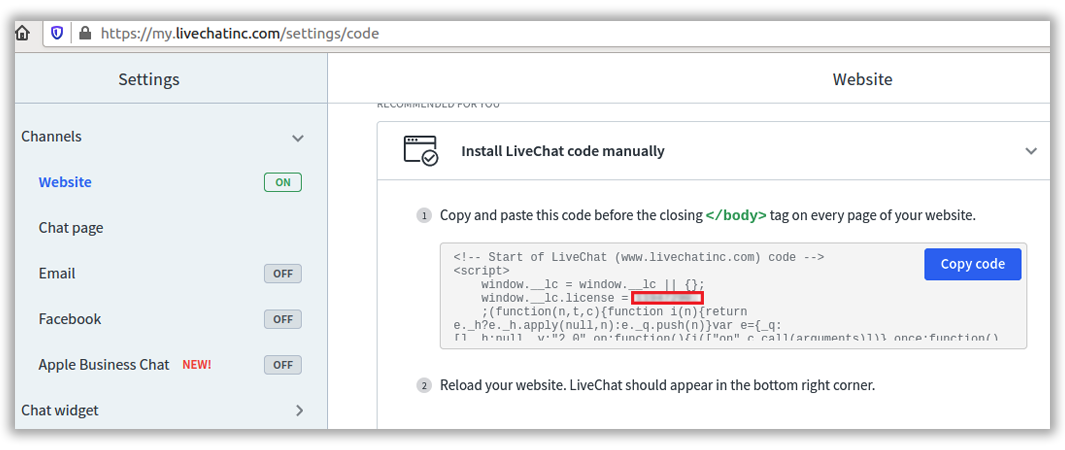This screenshot has height=450, width=1065.
Task: Click the Copy code button
Action: (x=973, y=264)
